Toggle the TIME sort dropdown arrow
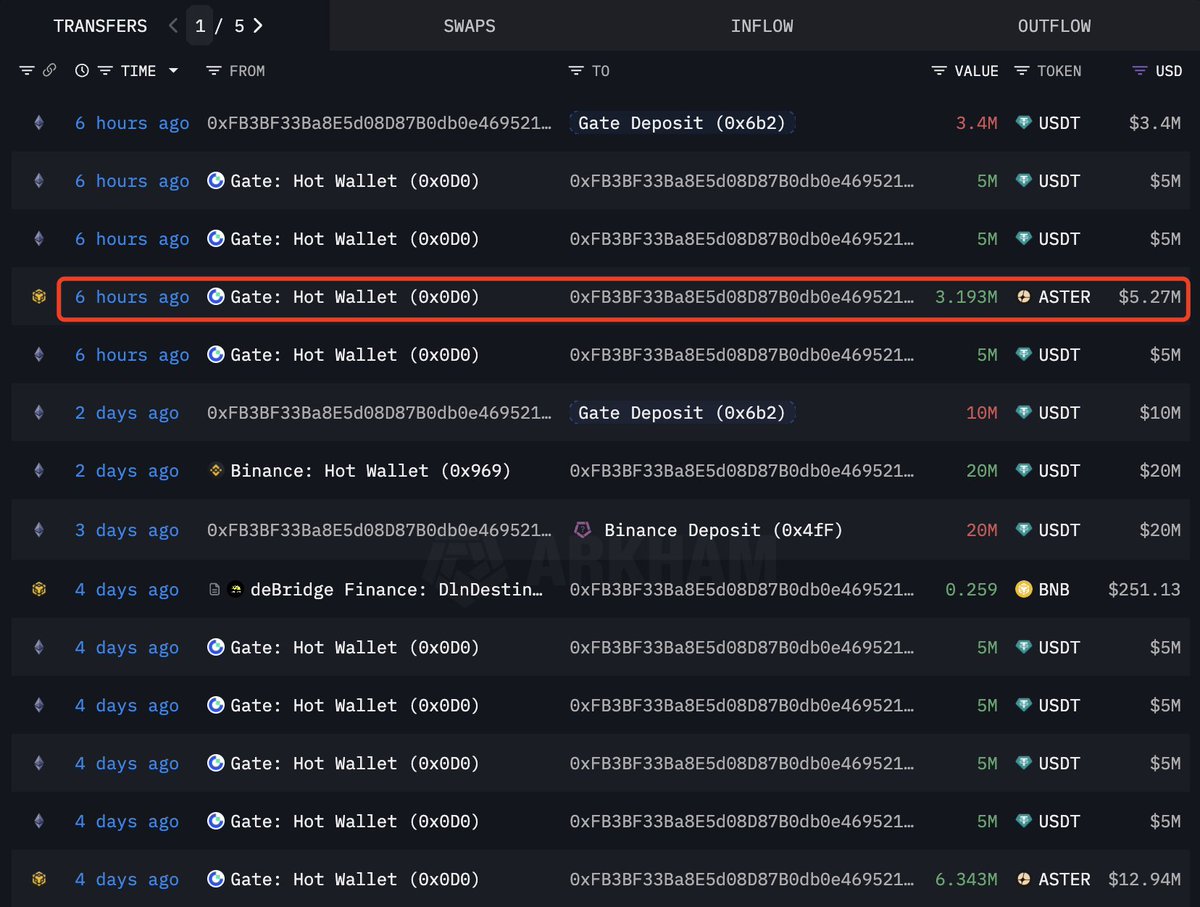Viewport: 1200px width, 907px height. (173, 71)
